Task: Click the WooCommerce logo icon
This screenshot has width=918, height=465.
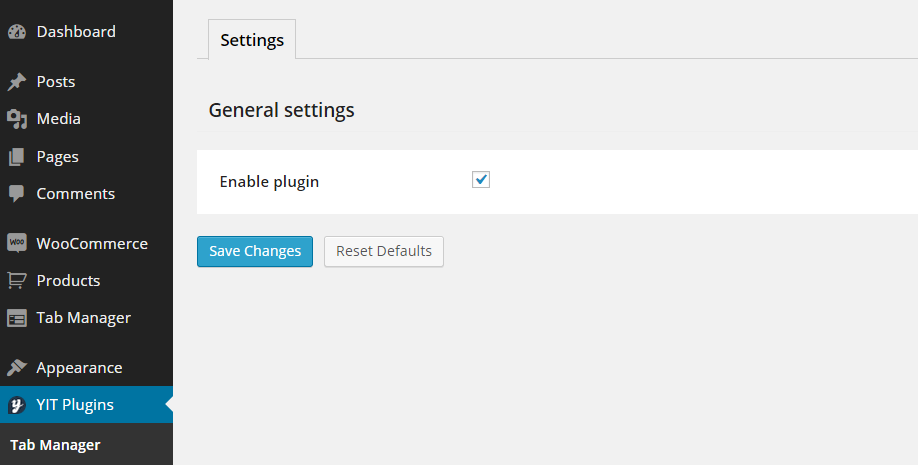Action: [x=16, y=243]
